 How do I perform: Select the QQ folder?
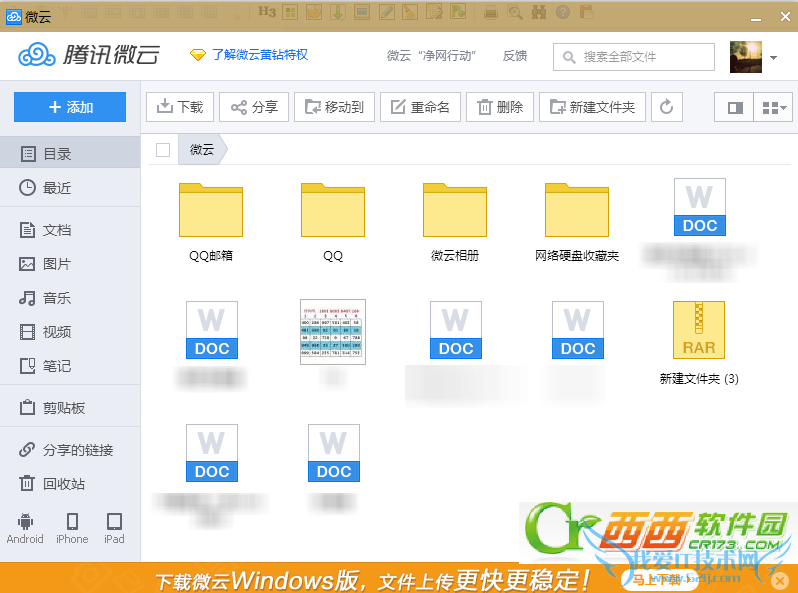pyautogui.click(x=333, y=222)
